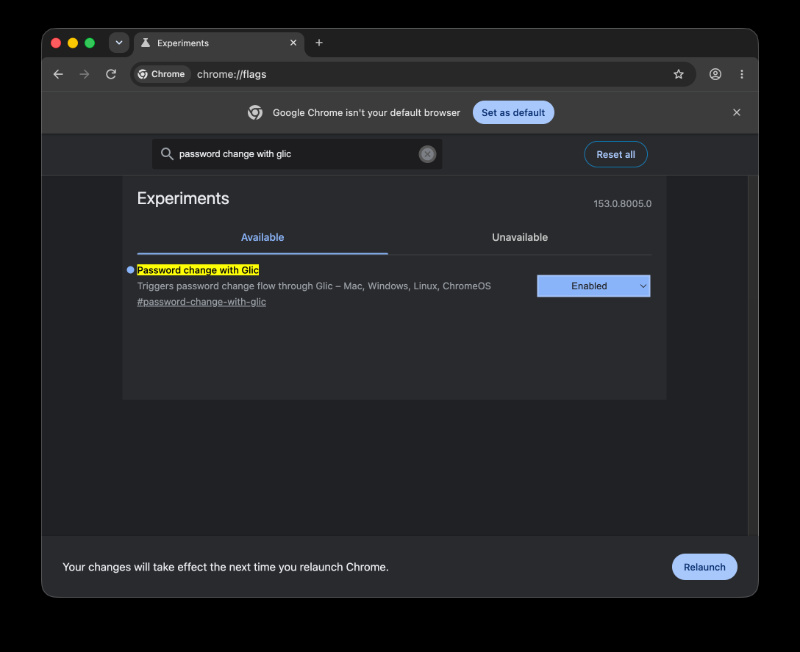The image size is (800, 652).
Task: Close the Experiments tab
Action: tap(293, 43)
